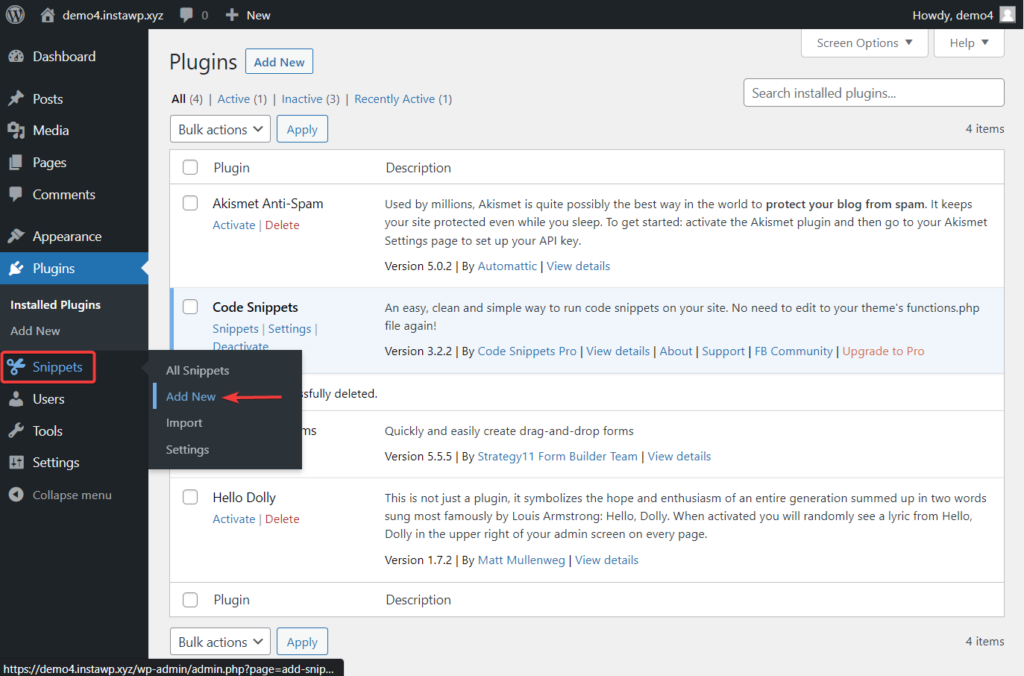The image size is (1024, 676).
Task: Check the Code Snippets plugin checkbox
Action: coord(190,307)
